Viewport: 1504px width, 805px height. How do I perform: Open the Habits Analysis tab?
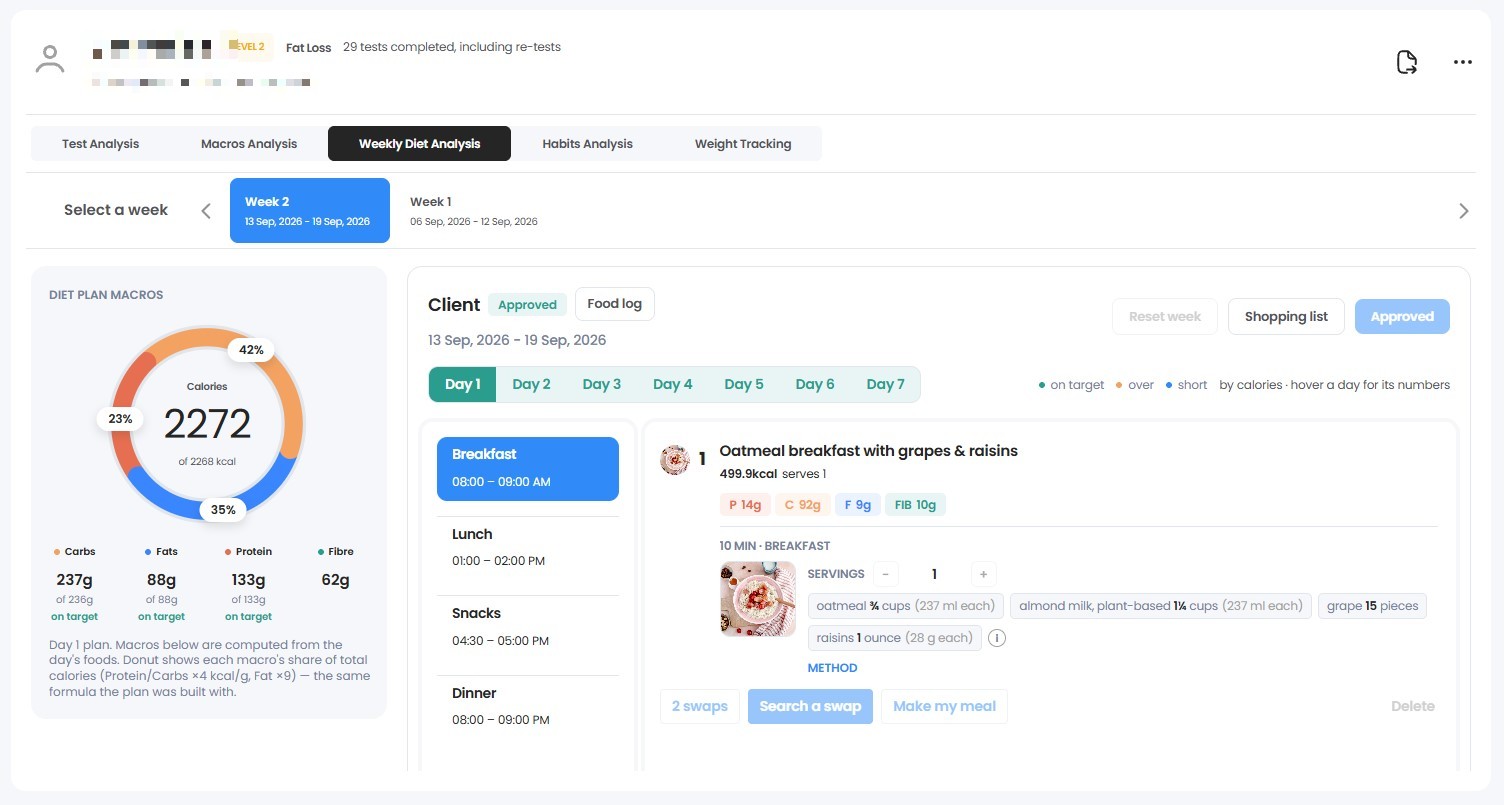[x=587, y=144]
